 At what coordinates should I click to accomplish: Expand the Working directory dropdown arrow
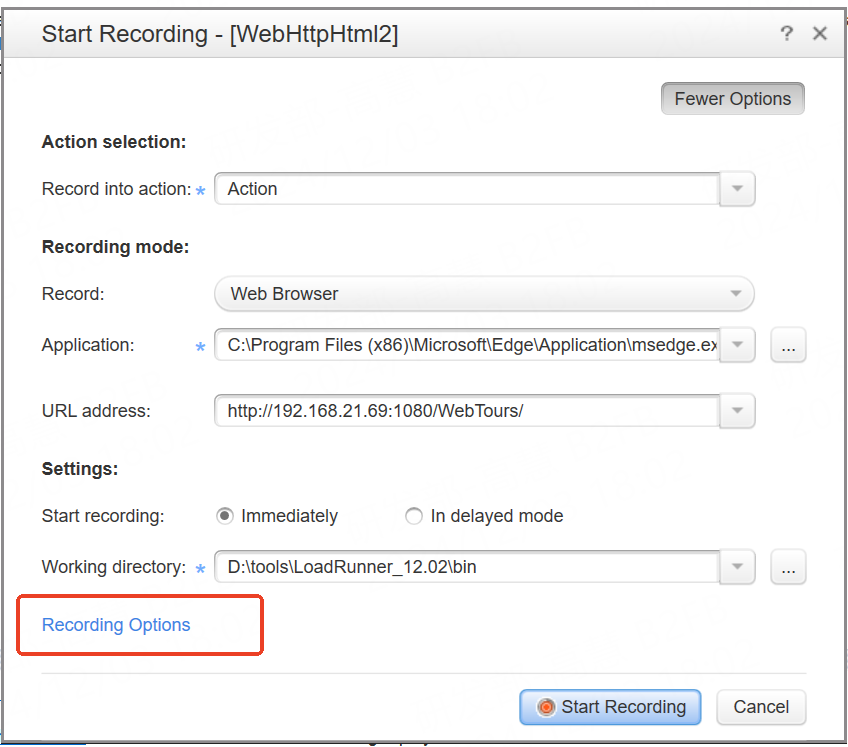click(738, 567)
